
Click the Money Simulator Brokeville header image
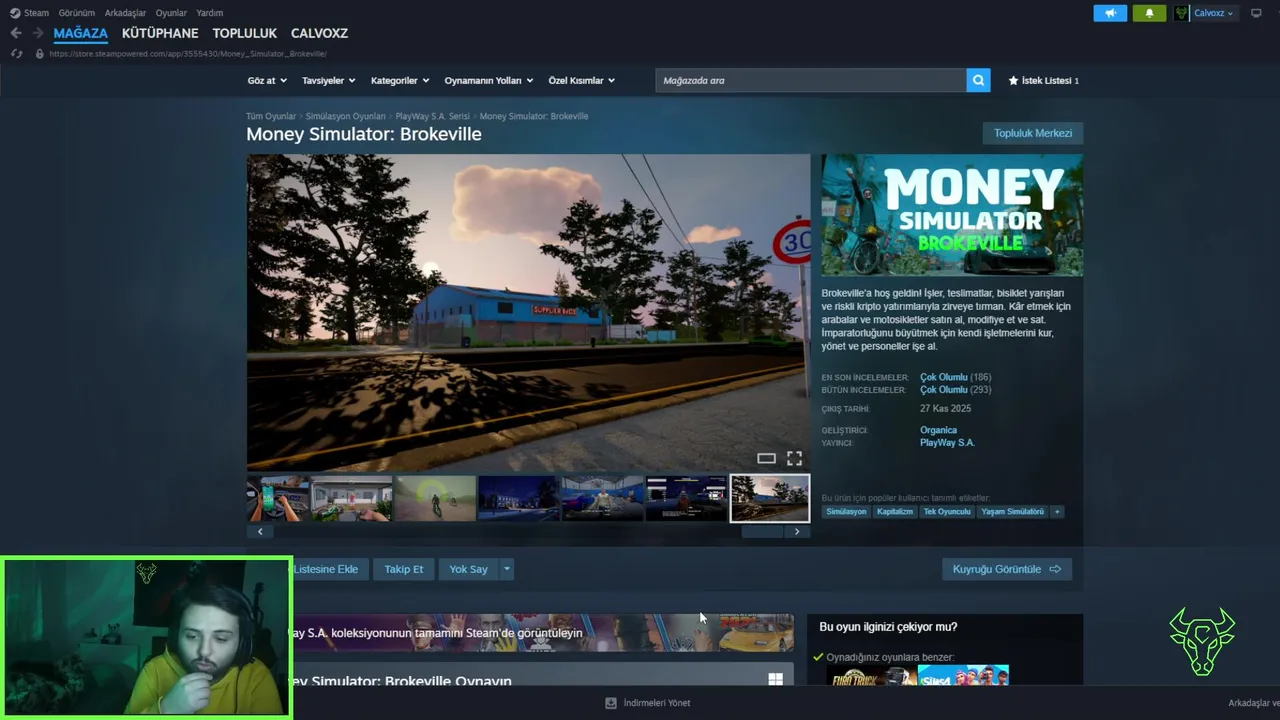pos(952,215)
